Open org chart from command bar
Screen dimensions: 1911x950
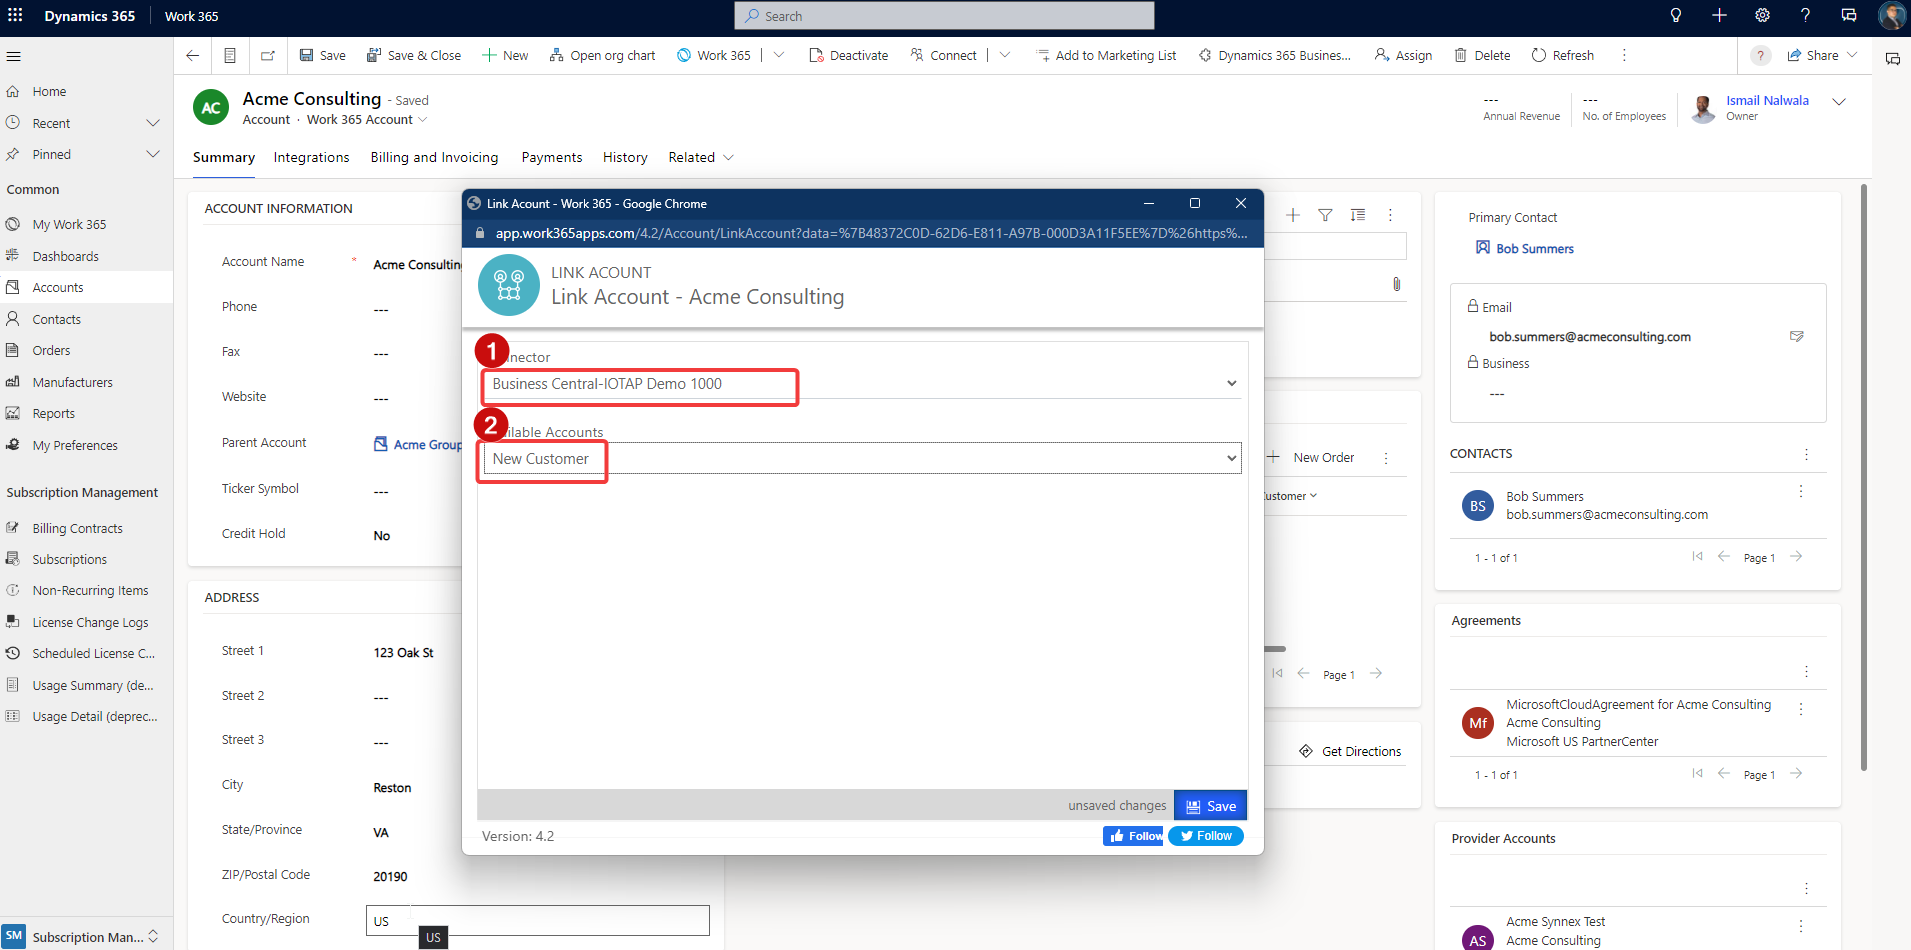[602, 56]
